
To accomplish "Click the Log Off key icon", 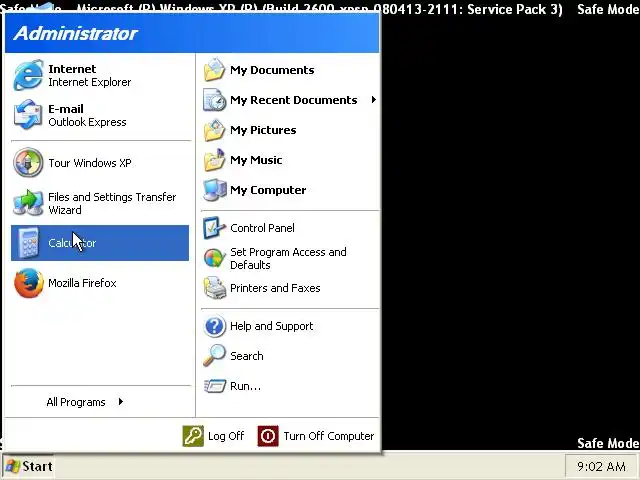I will pyautogui.click(x=193, y=436).
